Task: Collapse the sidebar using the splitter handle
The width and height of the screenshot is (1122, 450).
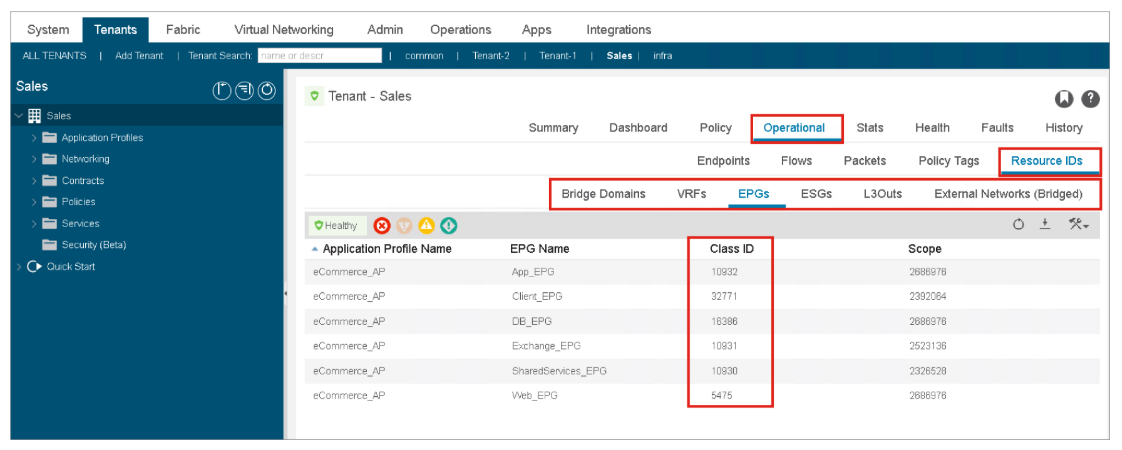Action: (286, 294)
